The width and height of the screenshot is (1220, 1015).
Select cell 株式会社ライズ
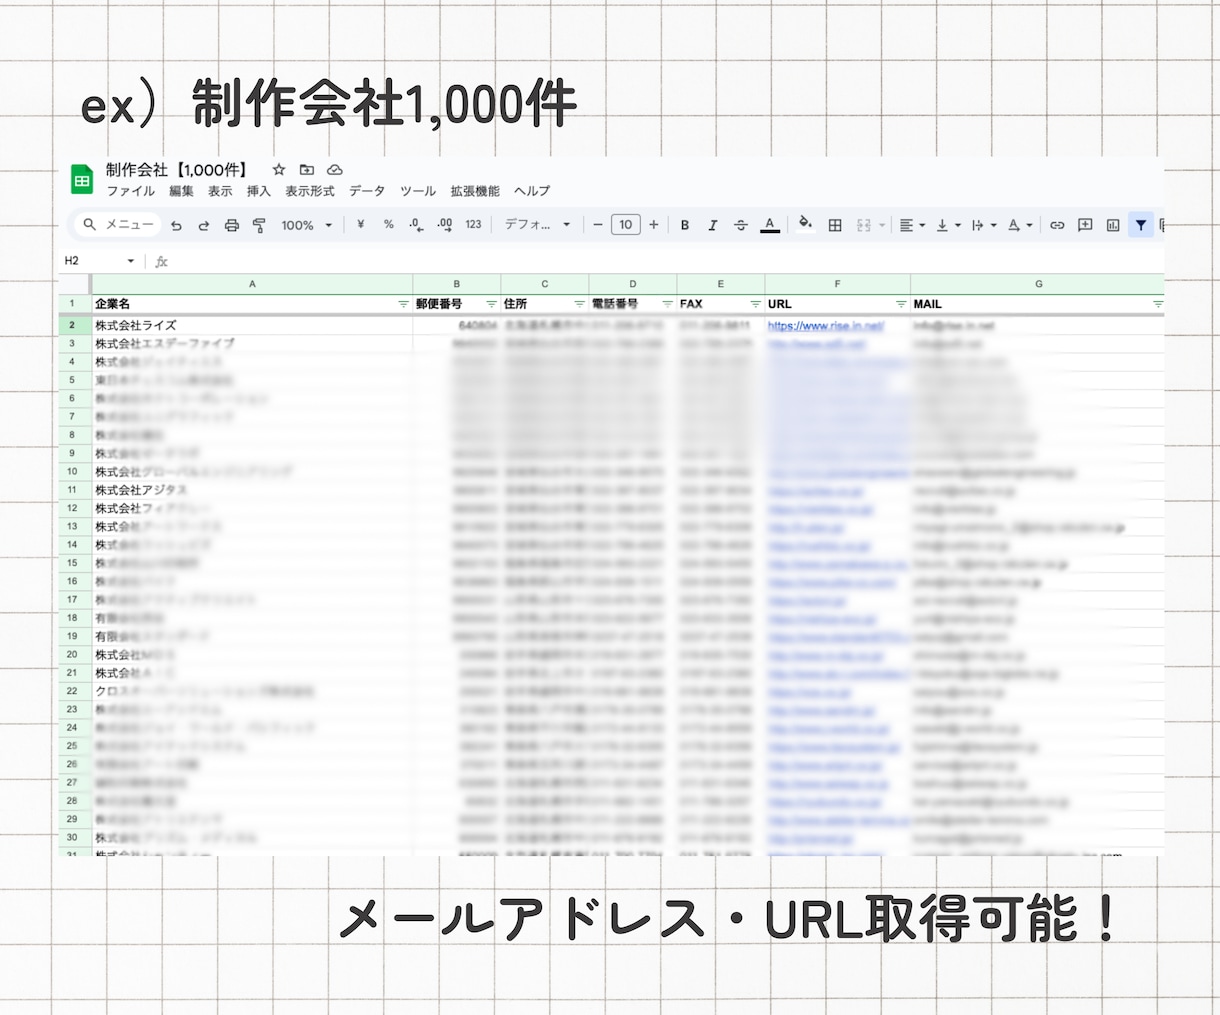click(x=252, y=325)
